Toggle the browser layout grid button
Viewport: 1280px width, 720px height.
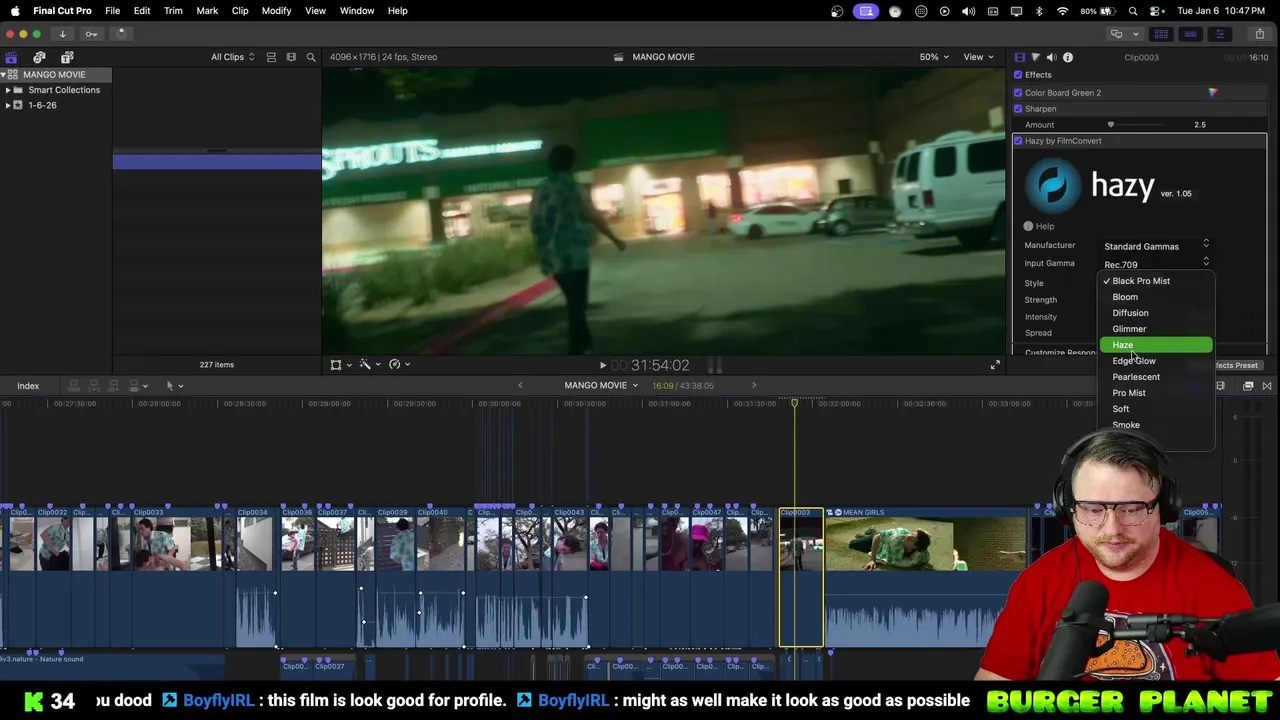[1161, 34]
